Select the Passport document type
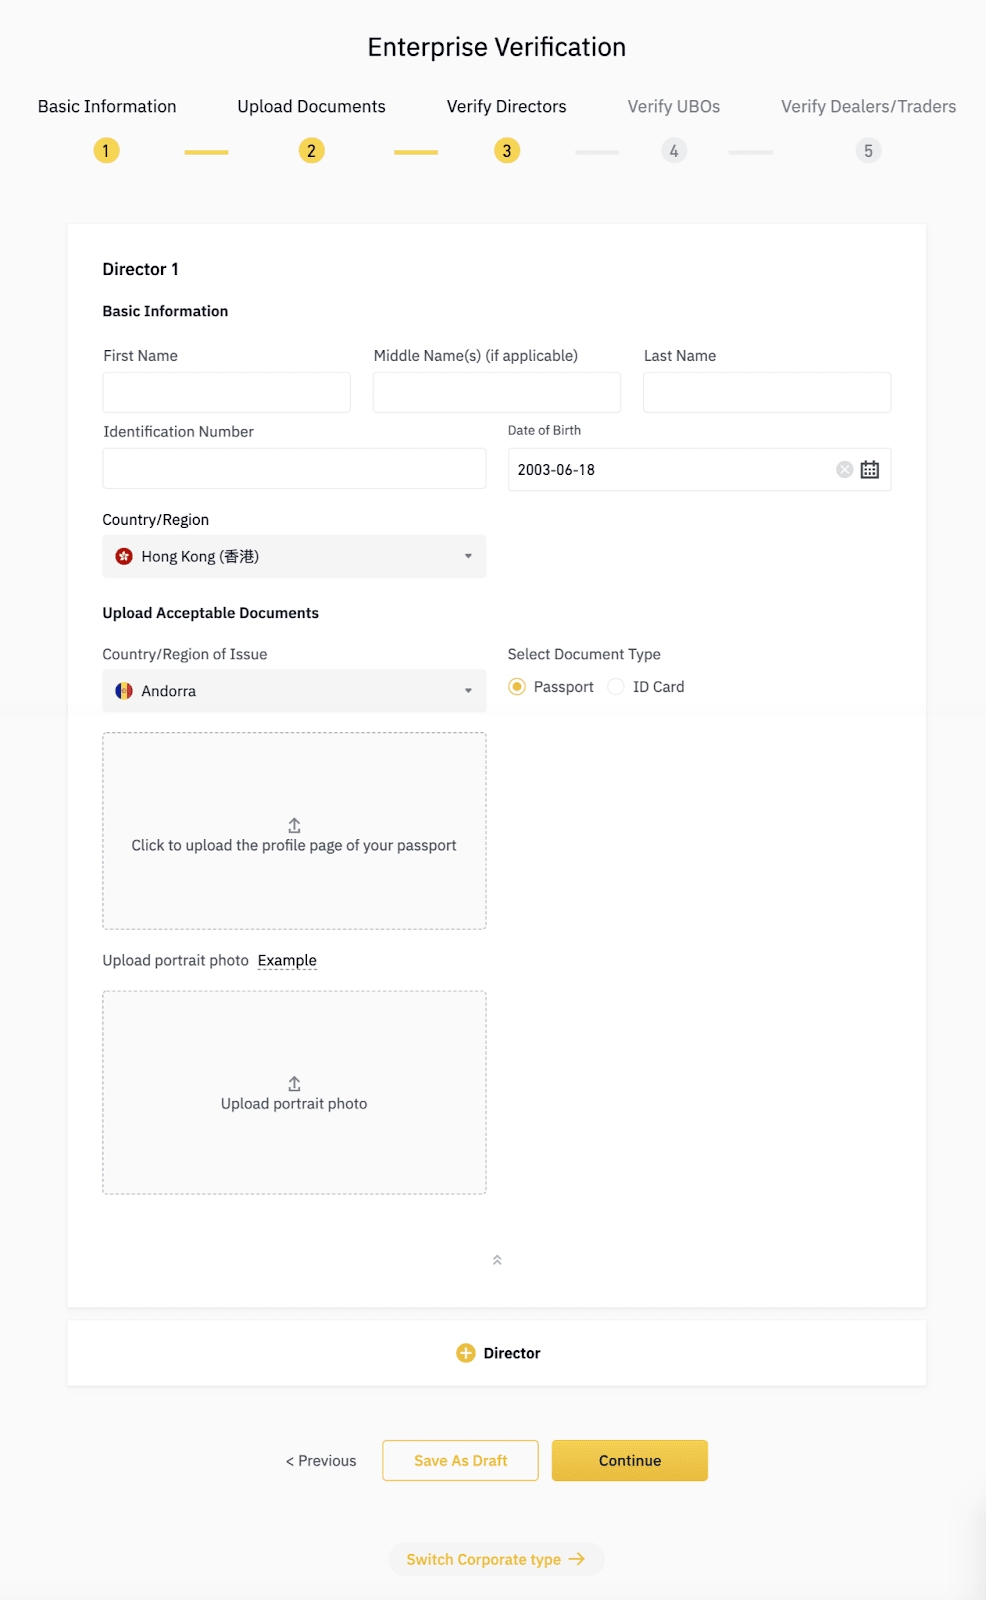 click(x=517, y=687)
